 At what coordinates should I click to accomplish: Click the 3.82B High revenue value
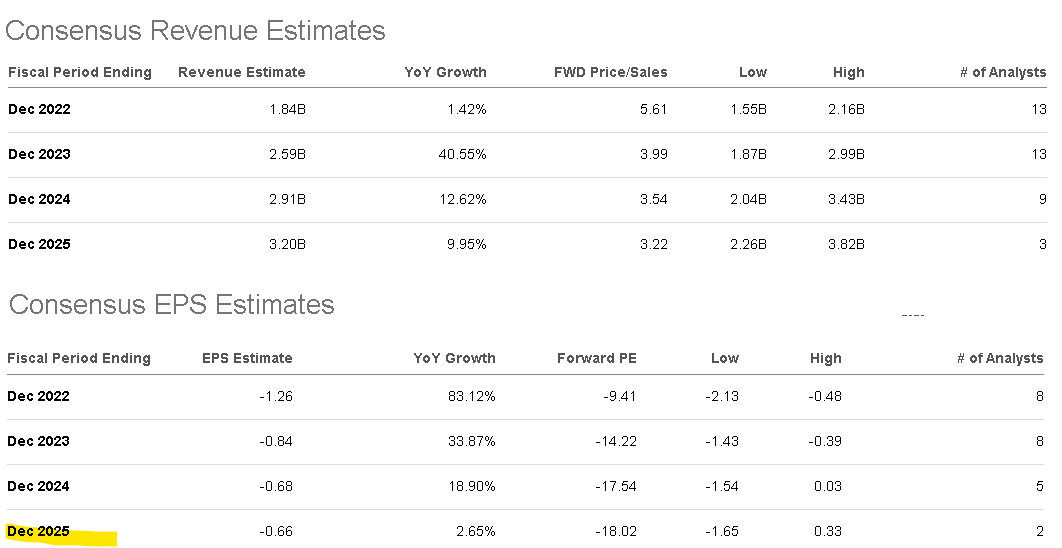click(x=844, y=244)
